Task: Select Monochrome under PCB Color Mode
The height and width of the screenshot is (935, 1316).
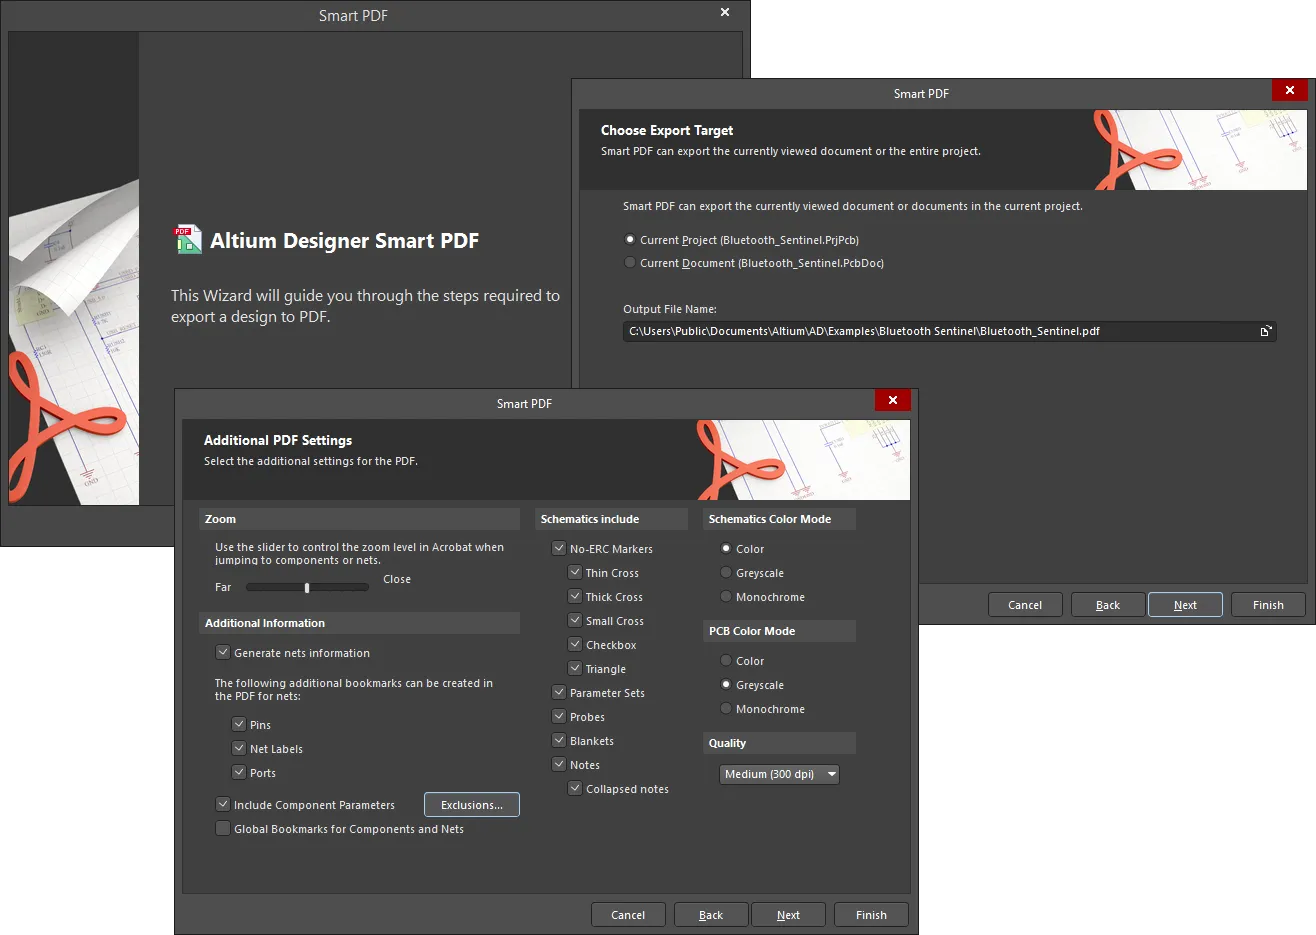Action: click(x=726, y=708)
